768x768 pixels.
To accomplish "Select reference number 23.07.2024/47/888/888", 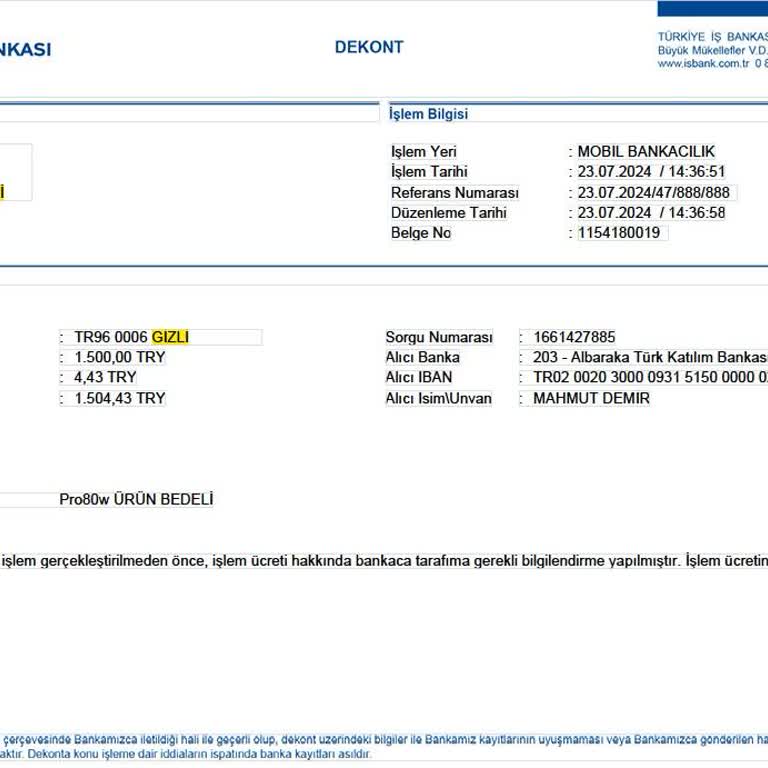I will (653, 192).
